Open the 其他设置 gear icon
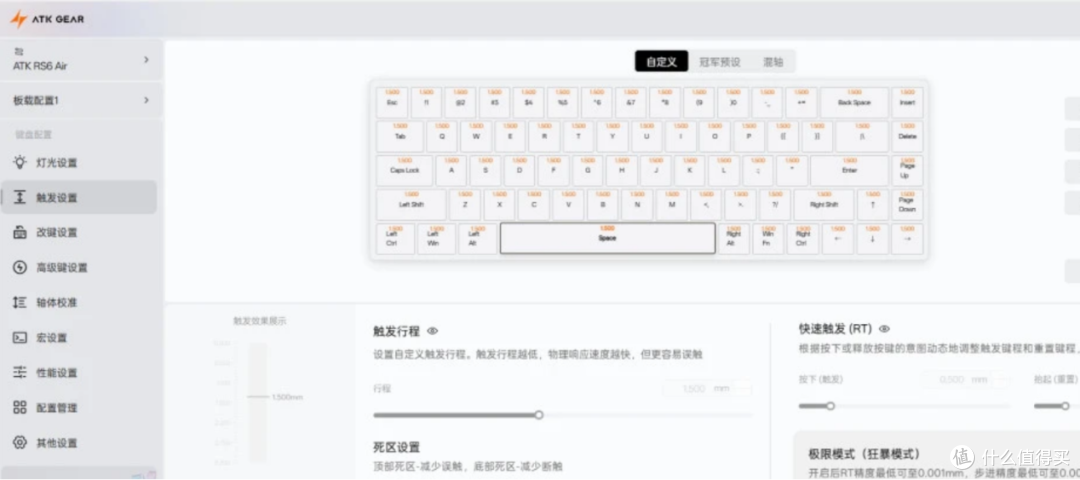 click(x=19, y=442)
